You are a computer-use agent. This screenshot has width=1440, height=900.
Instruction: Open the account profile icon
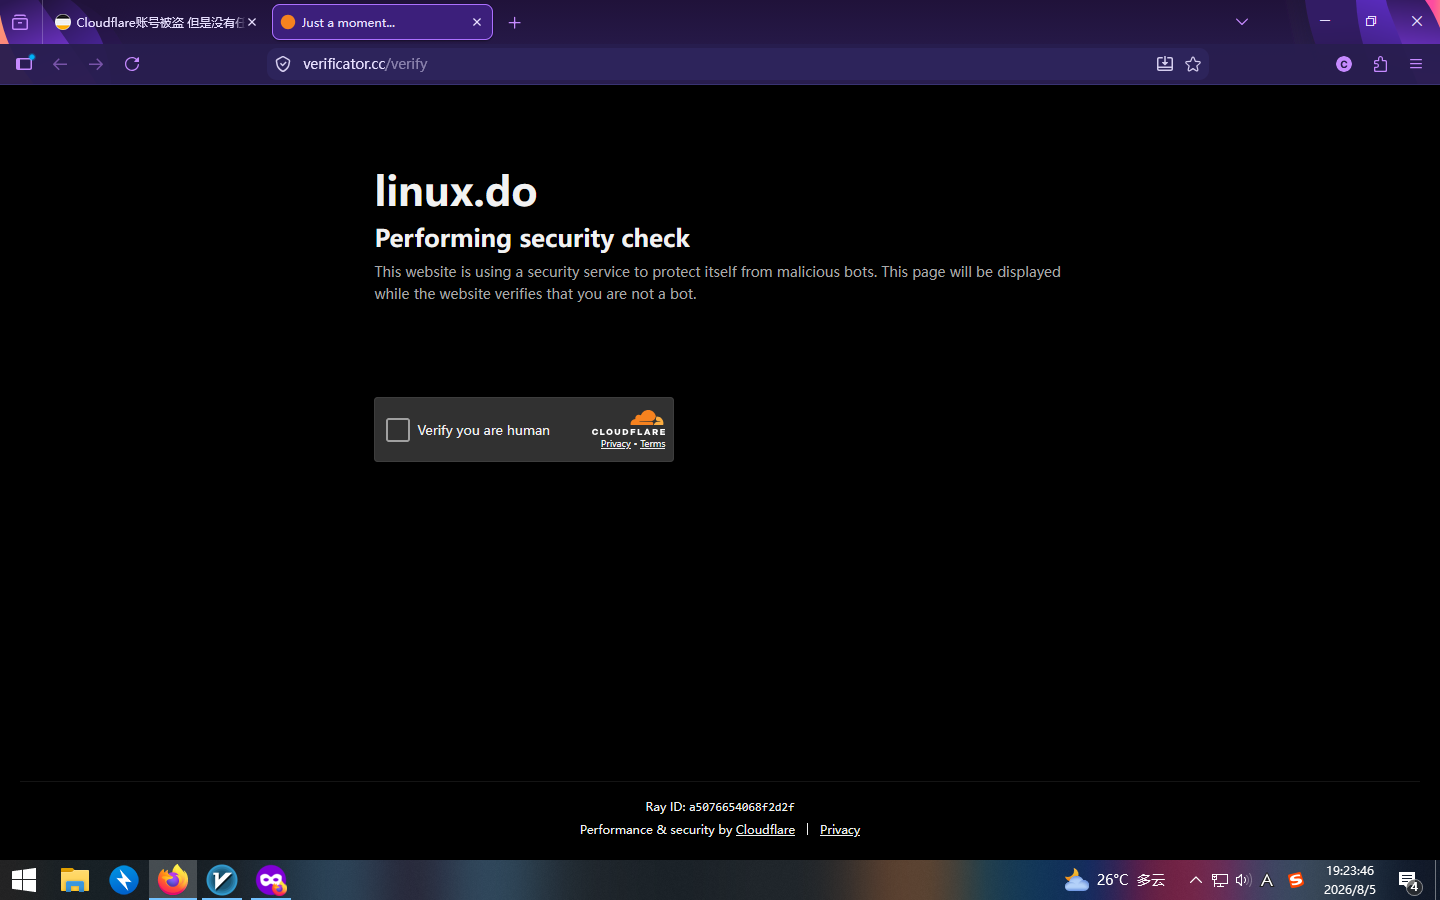coord(1344,64)
